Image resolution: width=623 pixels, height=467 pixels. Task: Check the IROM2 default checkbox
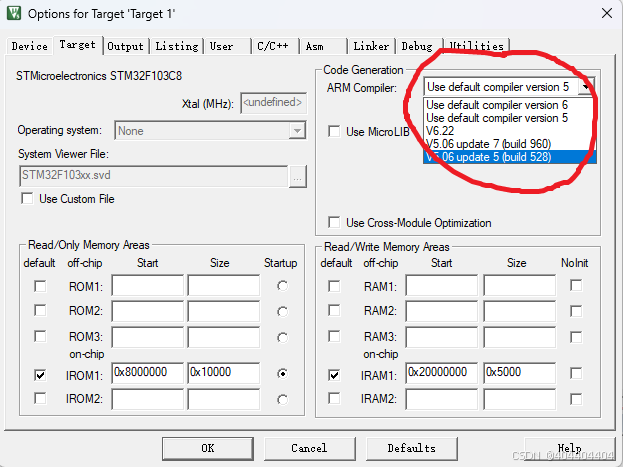coord(40,398)
